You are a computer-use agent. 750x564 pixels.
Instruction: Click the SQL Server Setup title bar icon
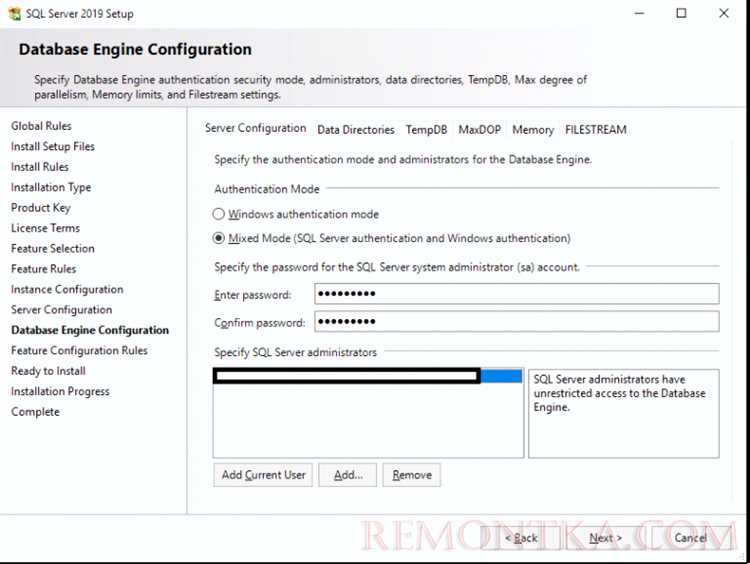[15, 13]
